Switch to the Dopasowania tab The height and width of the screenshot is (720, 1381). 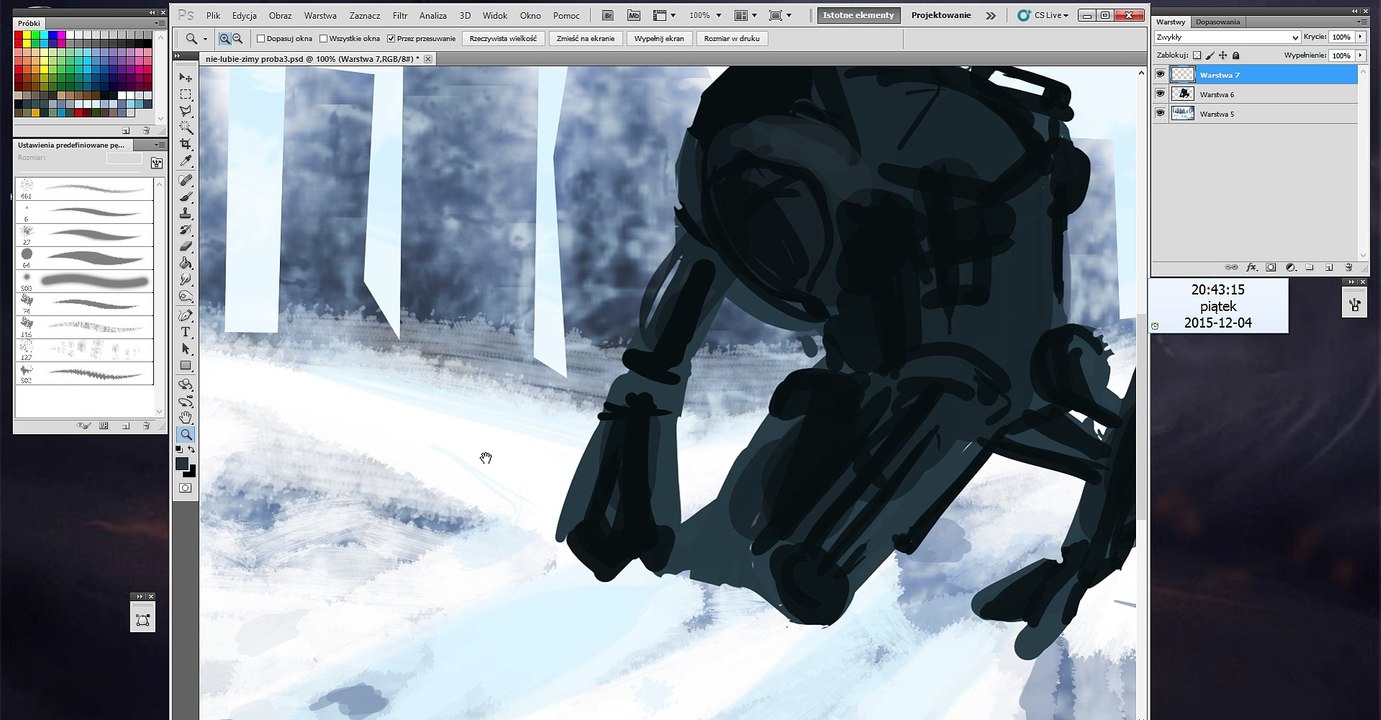(1218, 21)
